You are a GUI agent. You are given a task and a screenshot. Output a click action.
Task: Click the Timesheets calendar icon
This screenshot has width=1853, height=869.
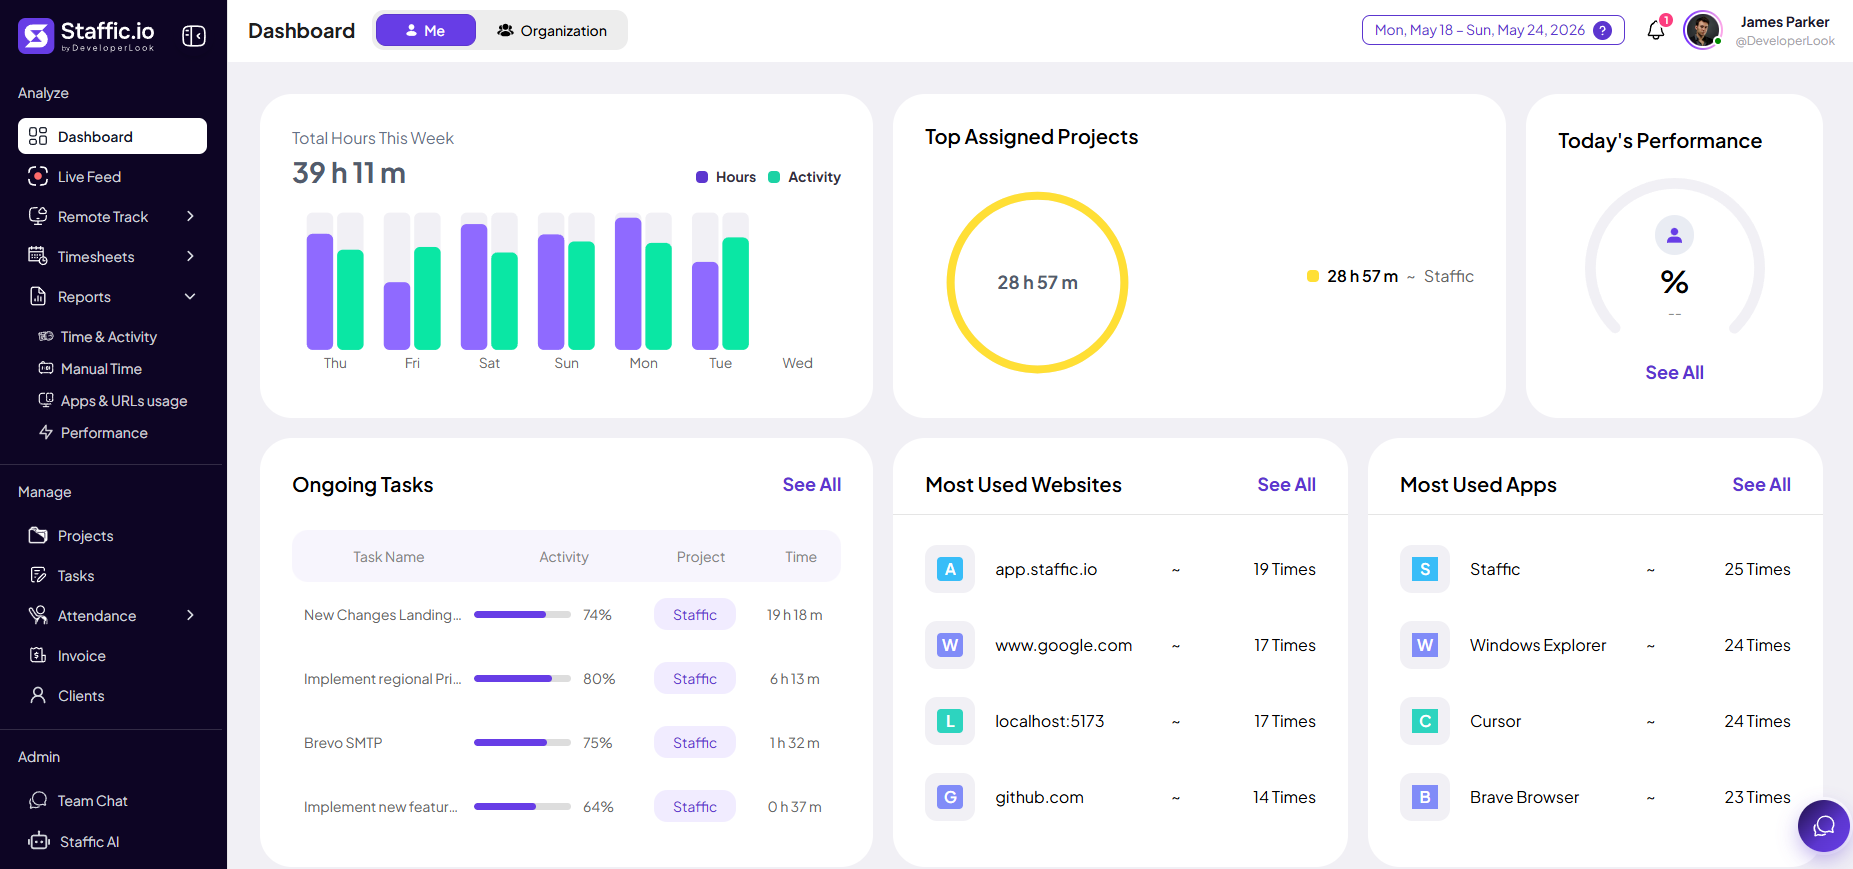[x=38, y=256]
